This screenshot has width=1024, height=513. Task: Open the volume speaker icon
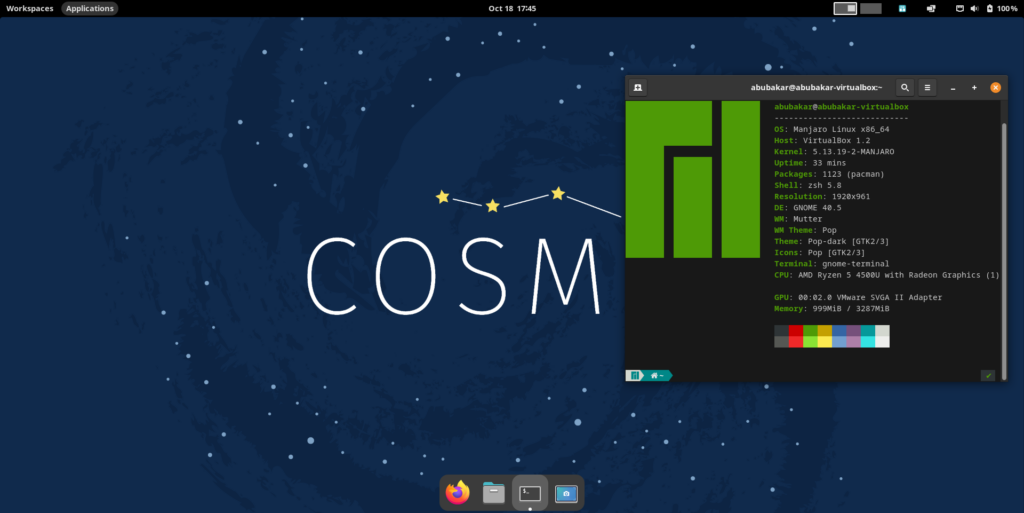pyautogui.click(x=974, y=8)
